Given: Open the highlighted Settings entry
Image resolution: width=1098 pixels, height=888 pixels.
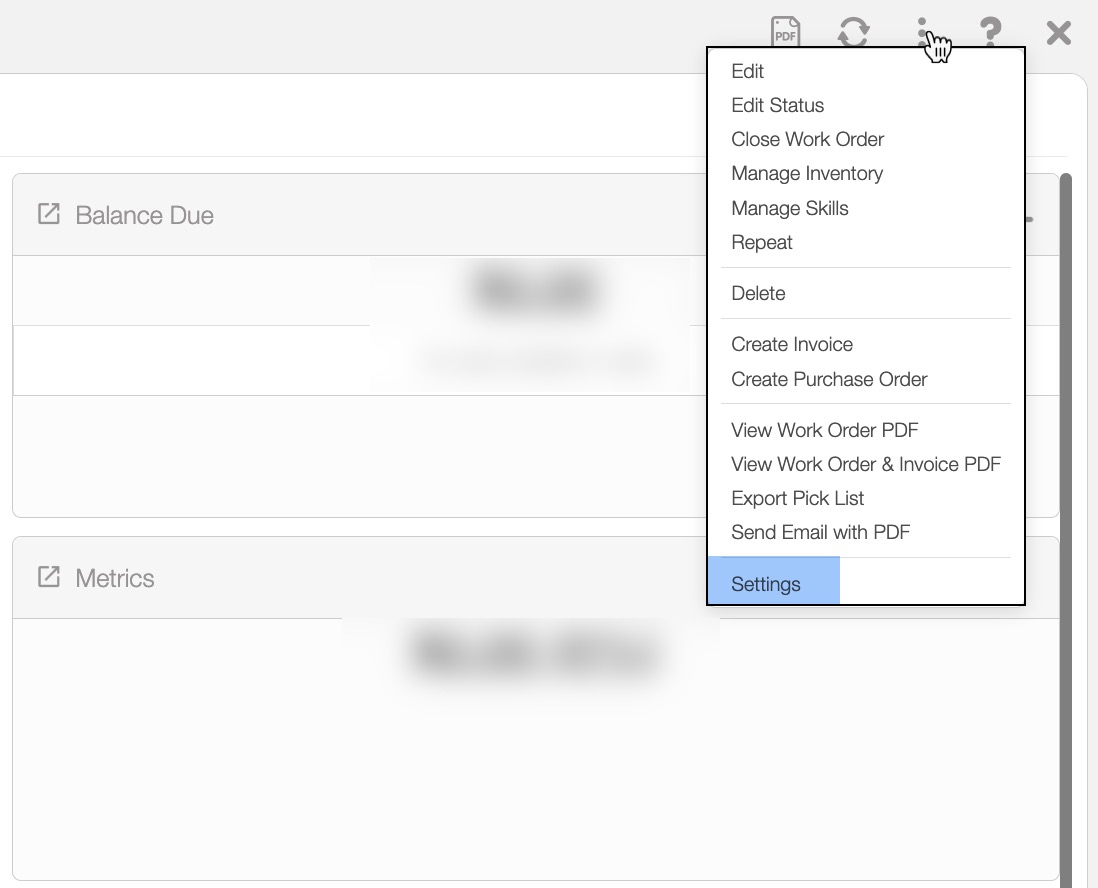Looking at the screenshot, I should click(x=766, y=584).
